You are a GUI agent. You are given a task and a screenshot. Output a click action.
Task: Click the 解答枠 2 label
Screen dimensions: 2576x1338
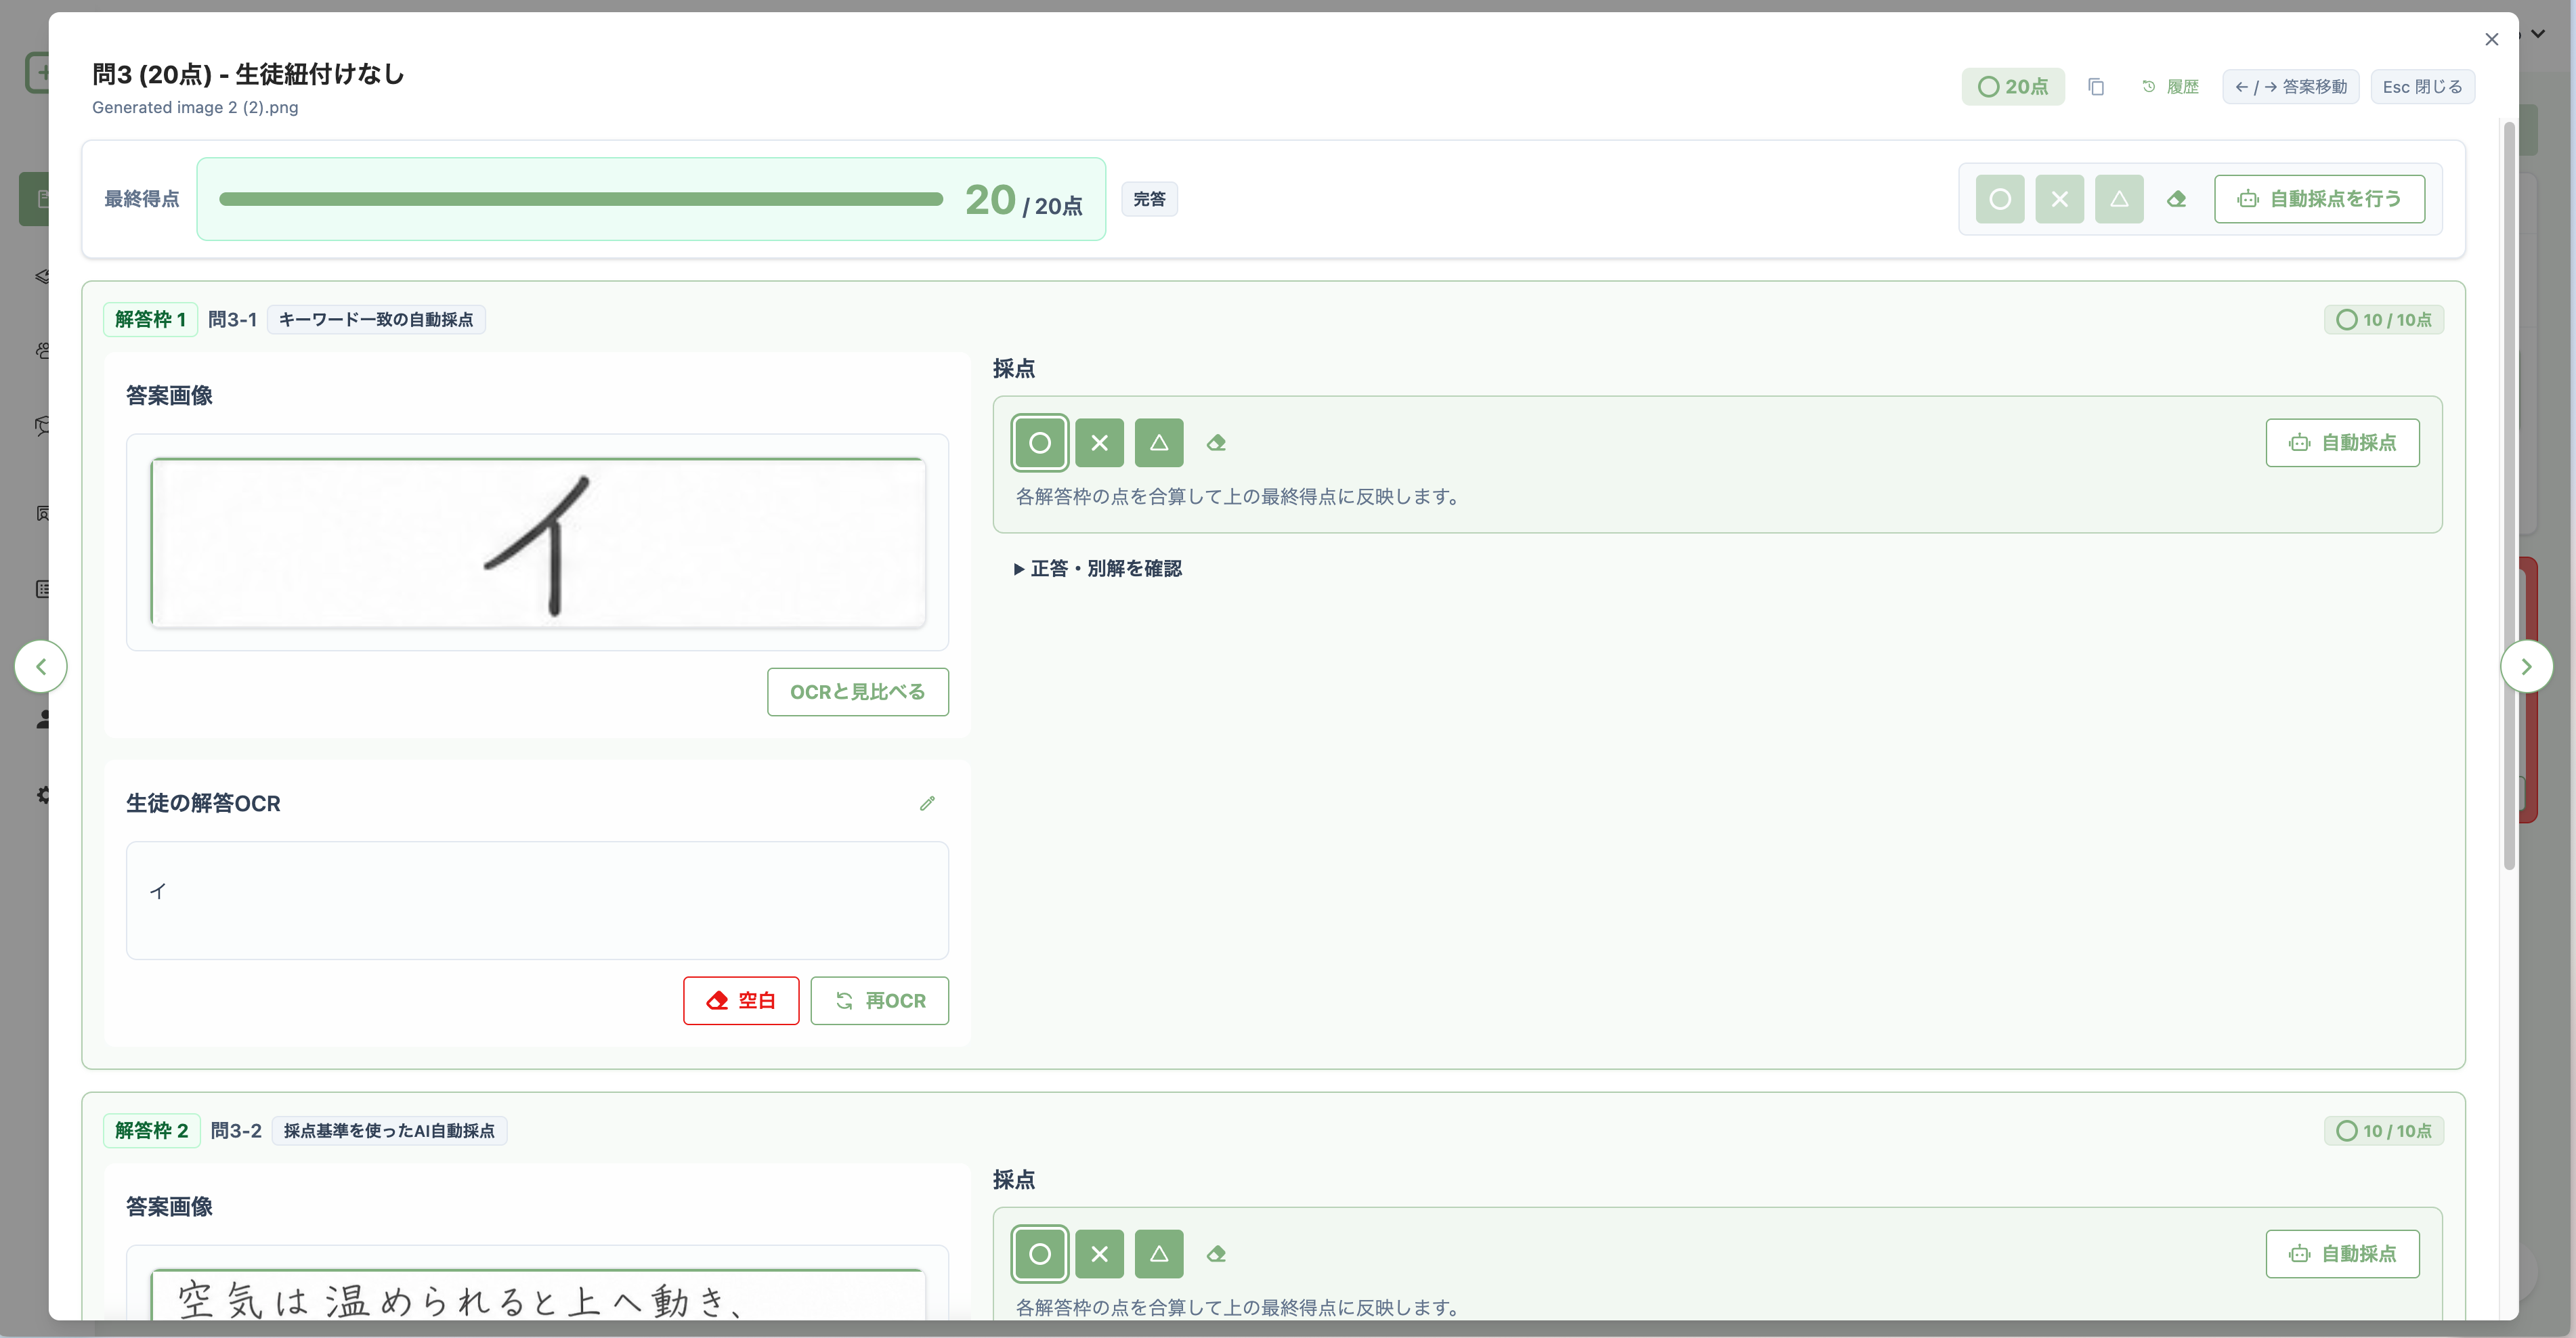[x=151, y=1131]
